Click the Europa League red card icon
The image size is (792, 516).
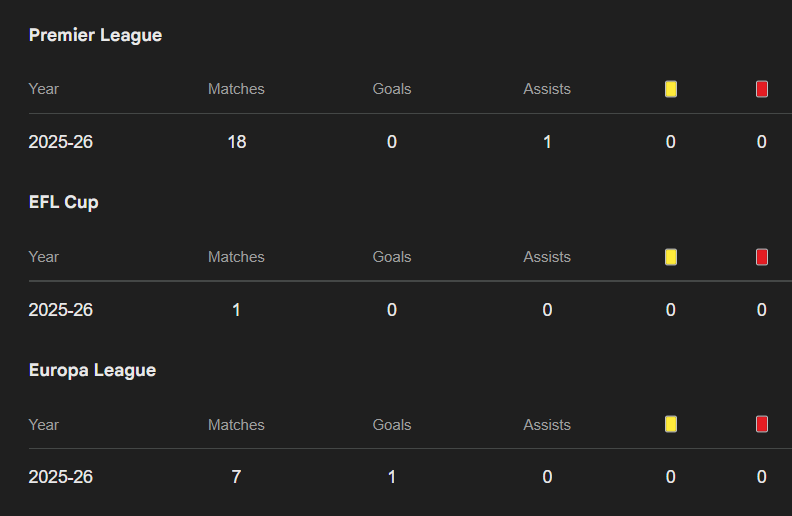[x=762, y=425]
